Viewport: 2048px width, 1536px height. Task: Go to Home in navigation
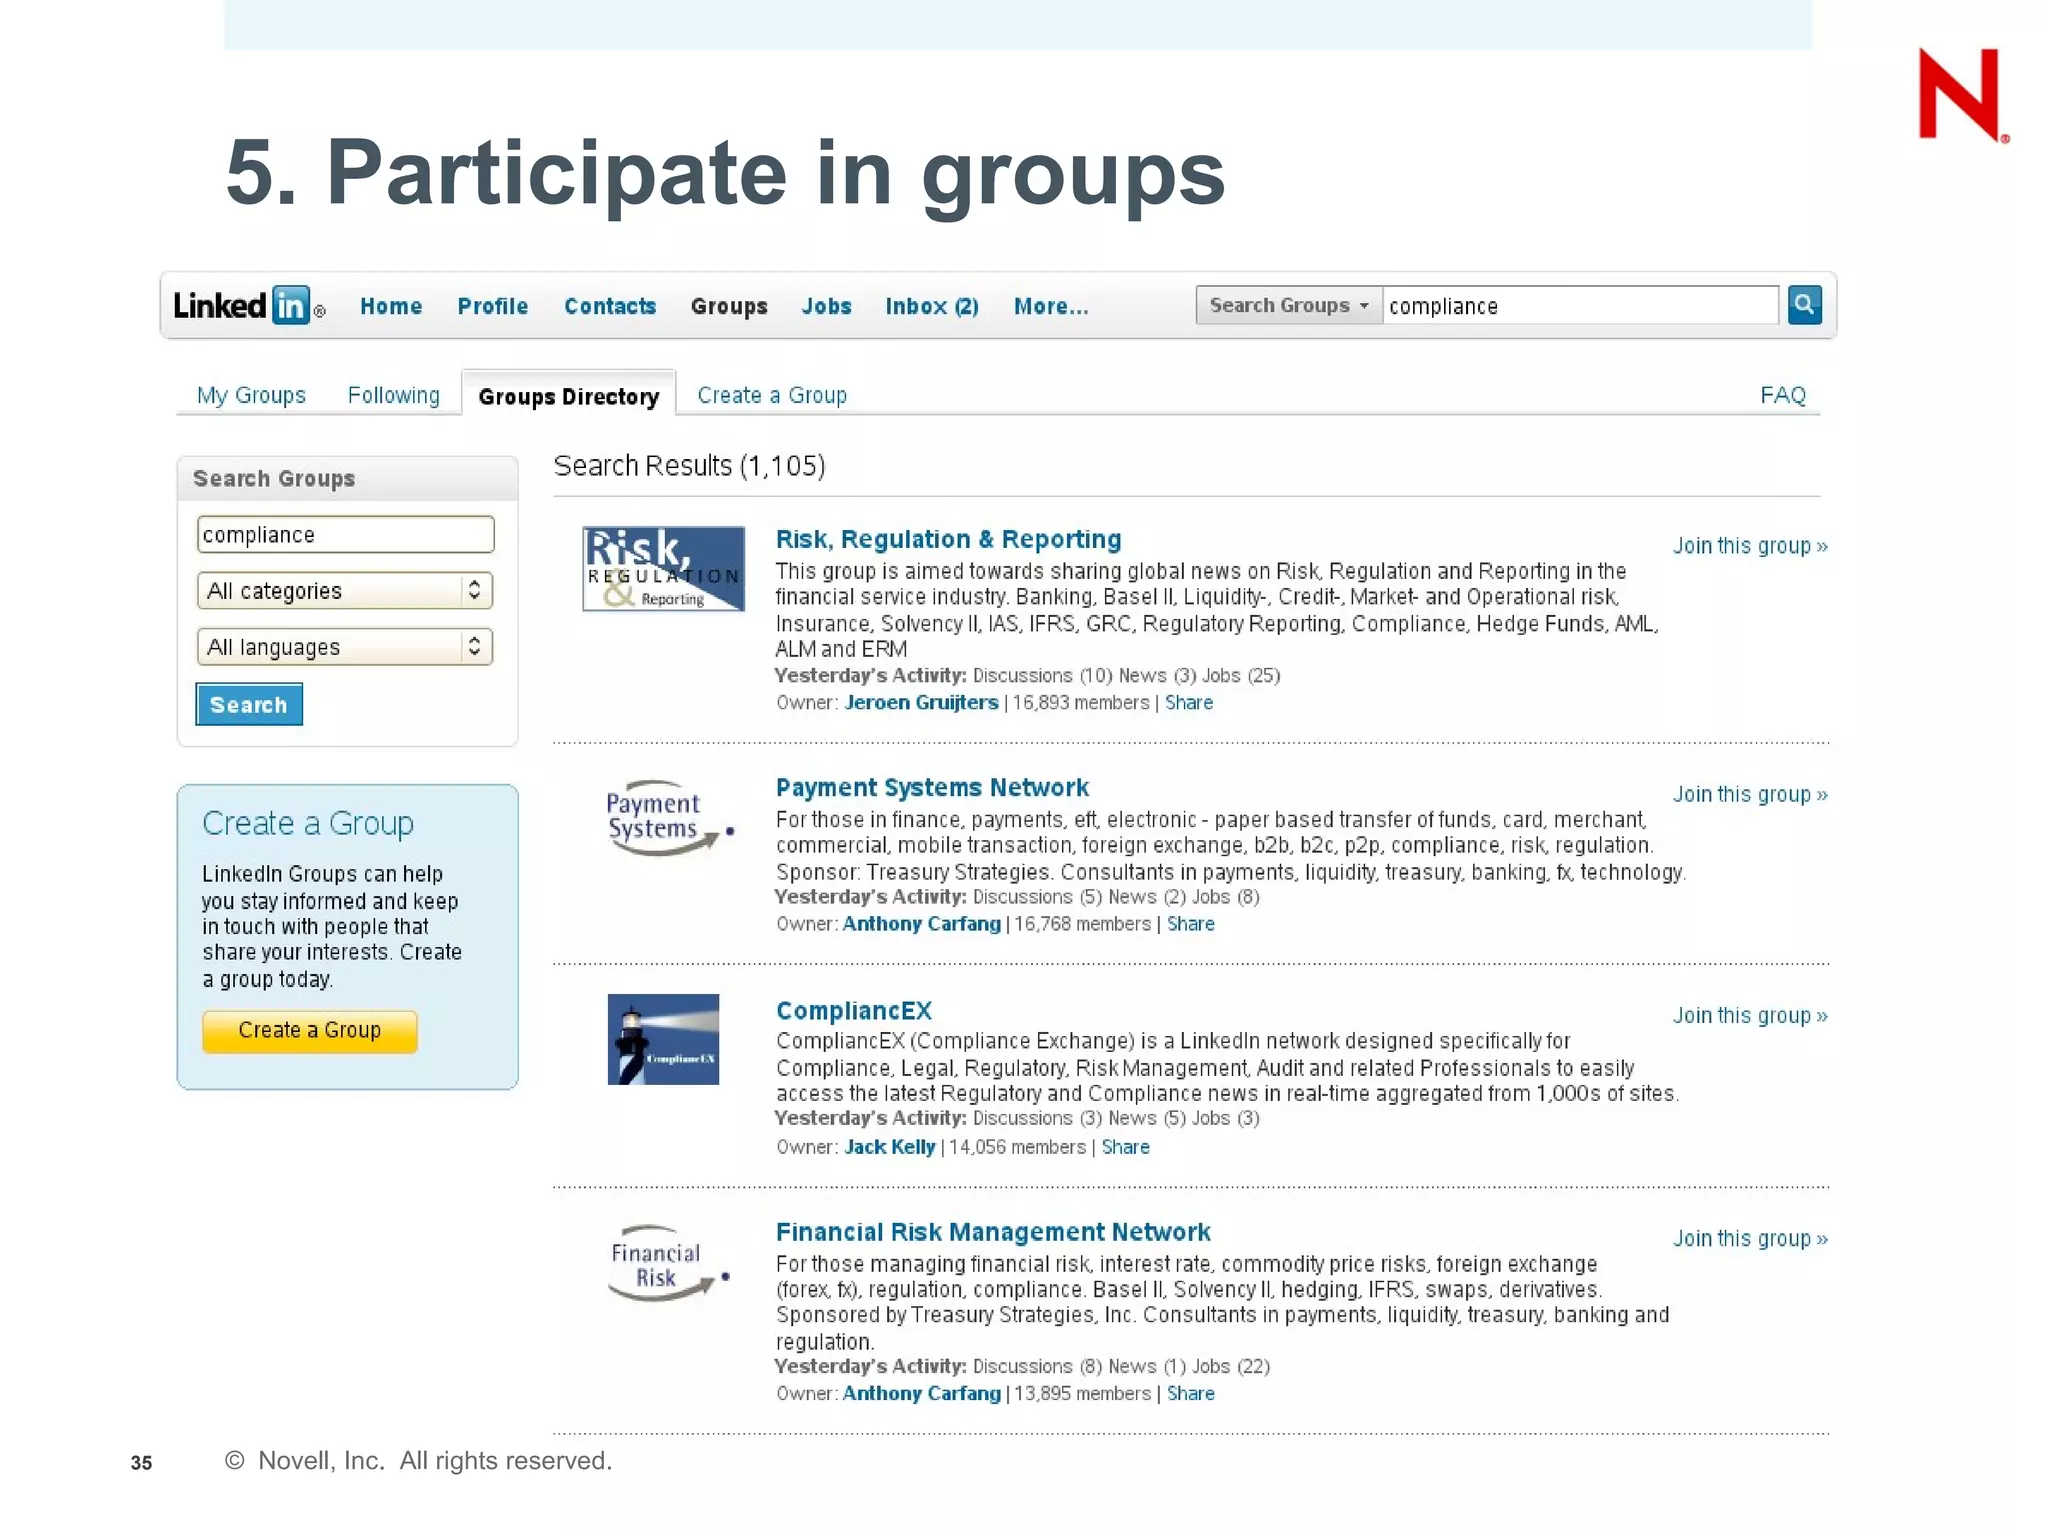click(x=391, y=306)
